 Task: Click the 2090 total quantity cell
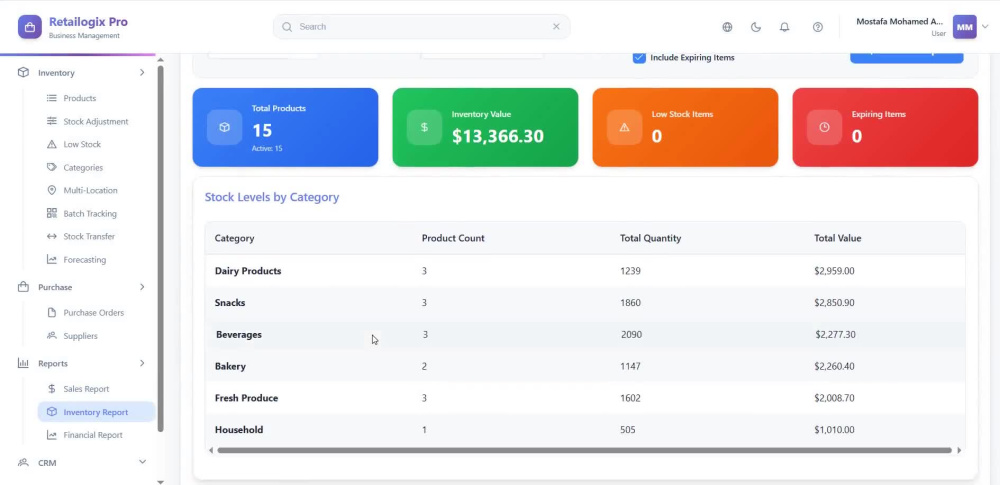pos(631,334)
